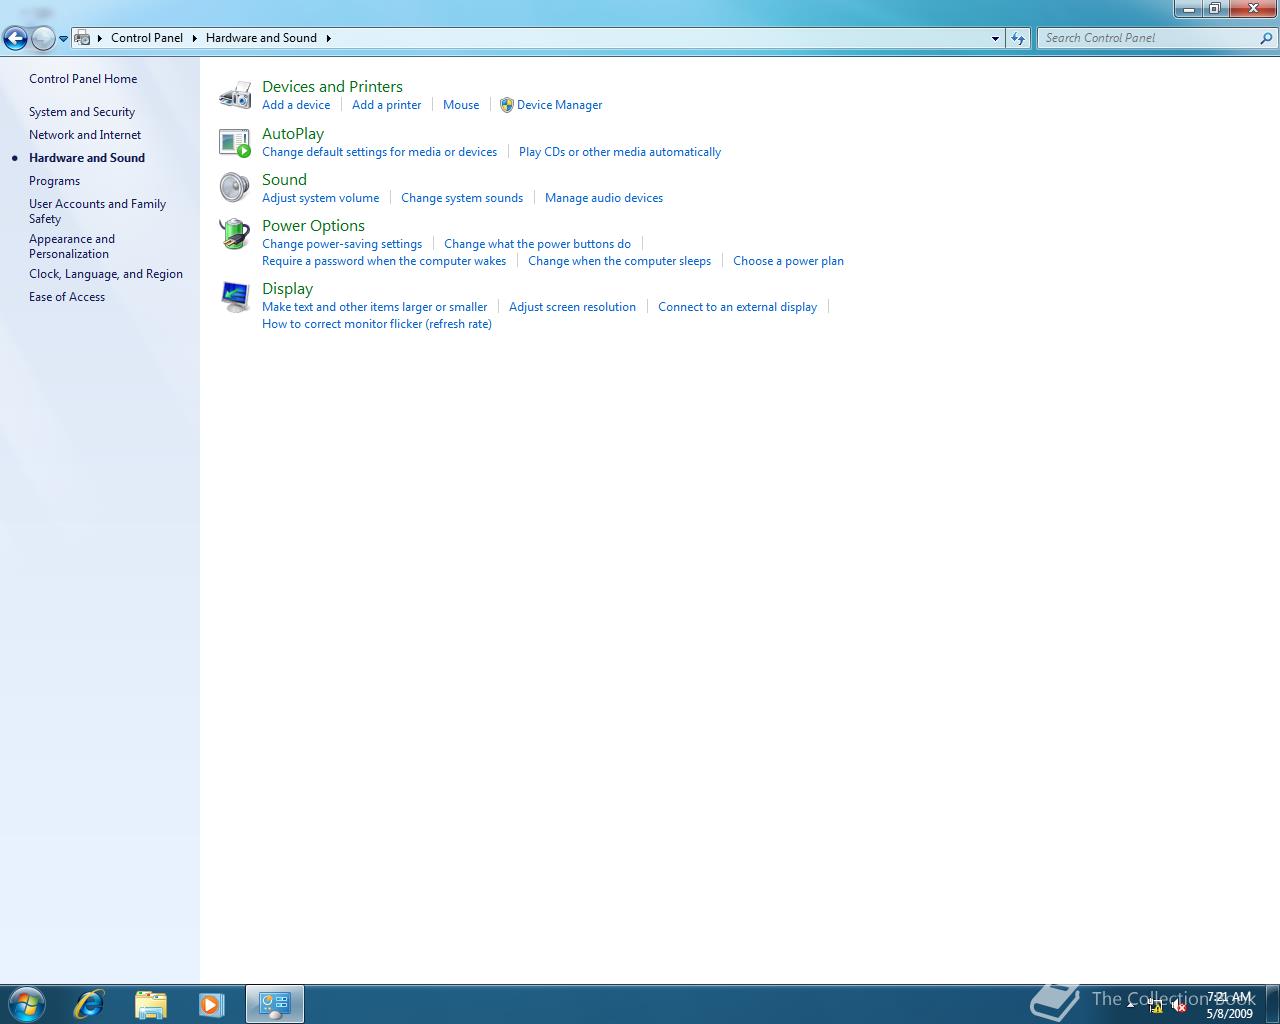Click the muted volume tray icon
Image resolution: width=1280 pixels, height=1024 pixels.
pos(1179,1006)
